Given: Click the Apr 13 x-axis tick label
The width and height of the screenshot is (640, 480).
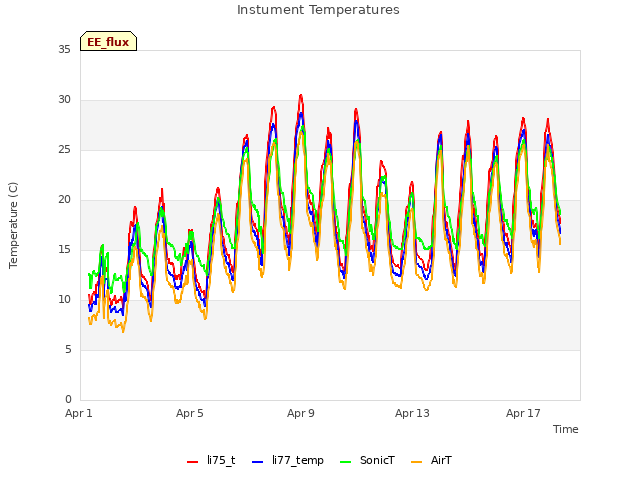Looking at the screenshot, I should click(x=412, y=413).
